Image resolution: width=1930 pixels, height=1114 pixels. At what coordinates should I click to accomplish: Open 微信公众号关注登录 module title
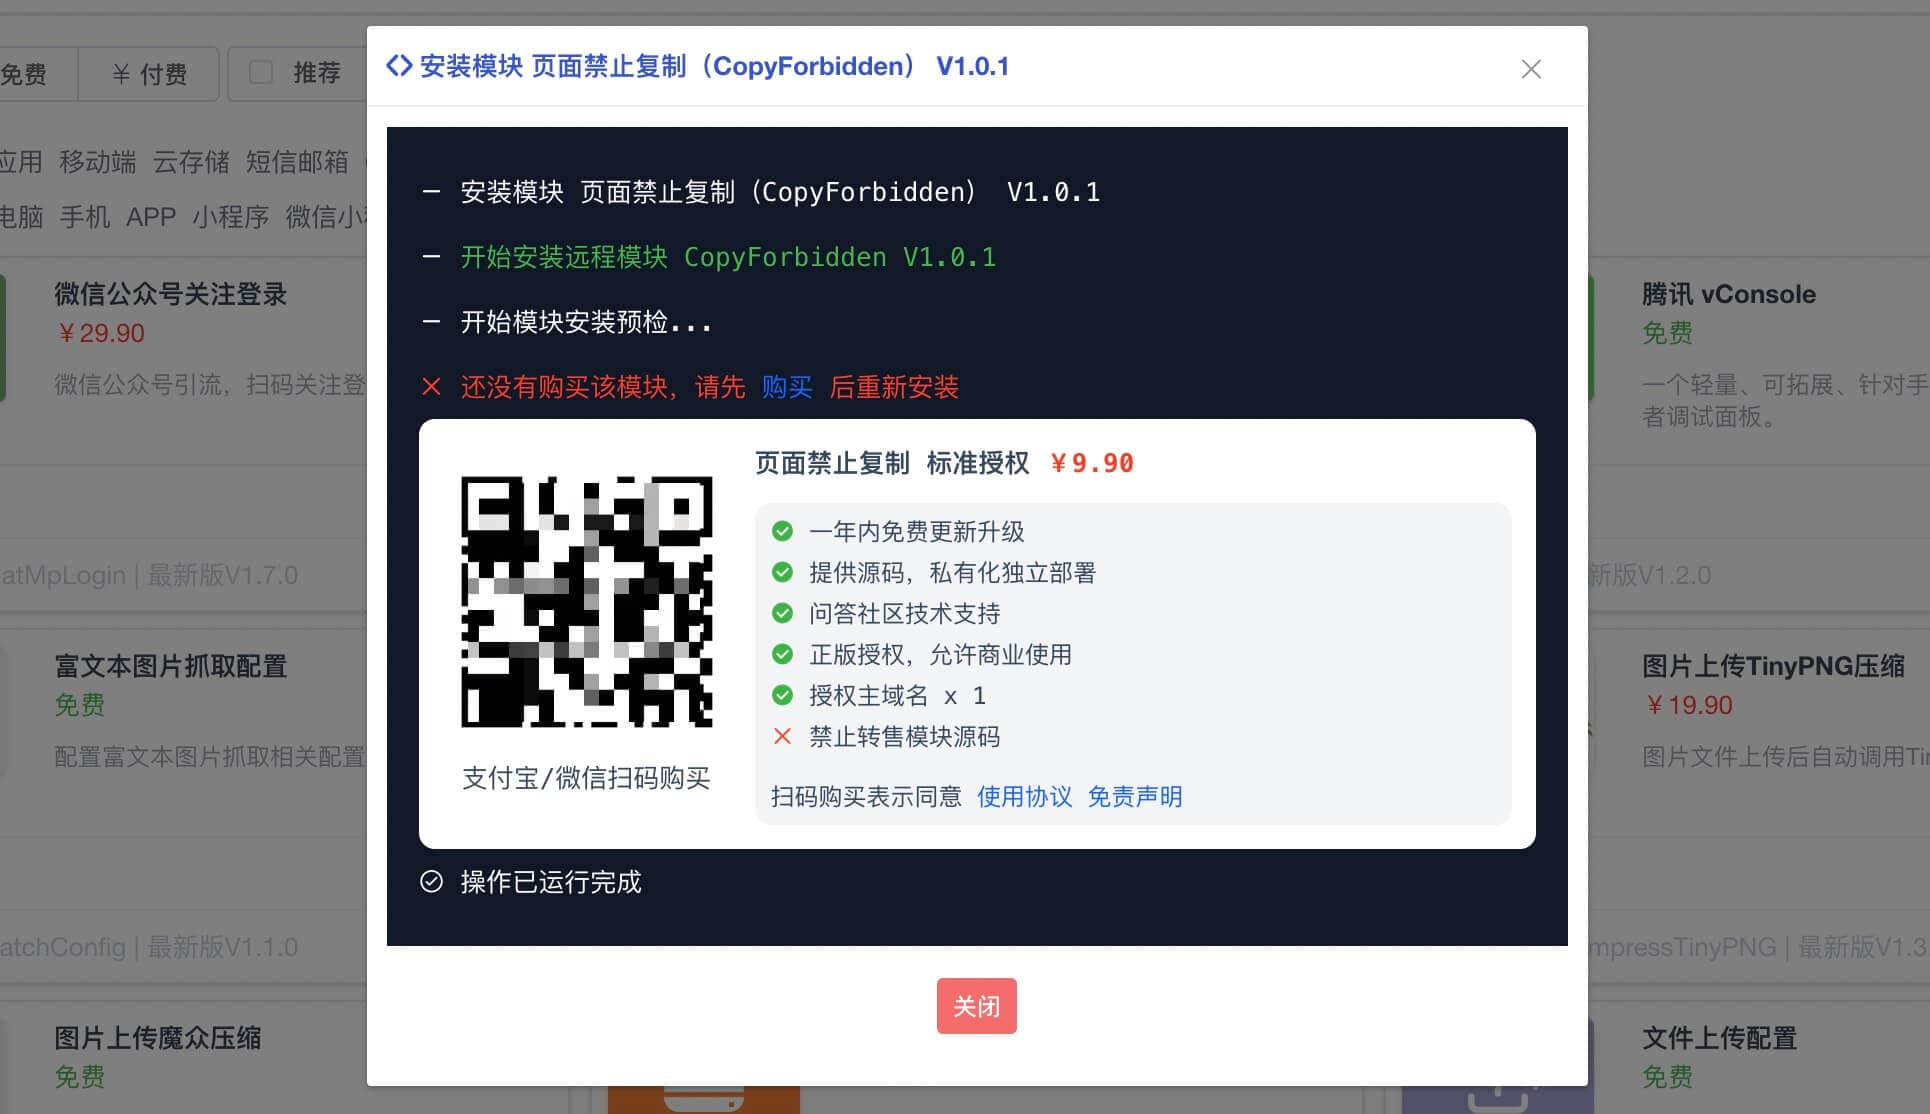pyautogui.click(x=171, y=294)
